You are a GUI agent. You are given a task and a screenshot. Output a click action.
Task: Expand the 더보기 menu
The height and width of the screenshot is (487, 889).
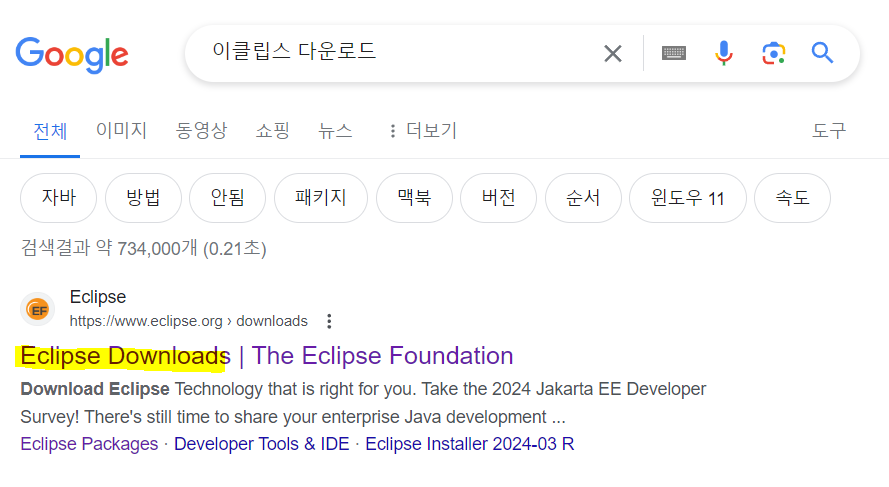pyautogui.click(x=423, y=131)
